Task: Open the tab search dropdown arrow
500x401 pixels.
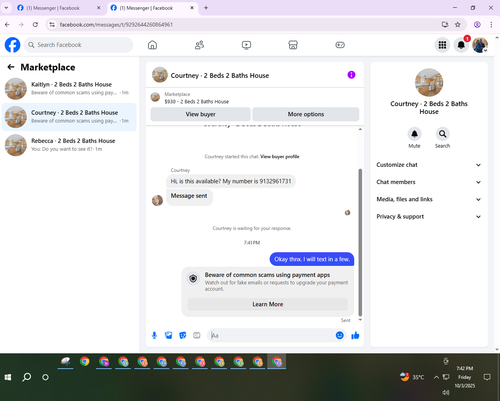Action: (x=6, y=8)
